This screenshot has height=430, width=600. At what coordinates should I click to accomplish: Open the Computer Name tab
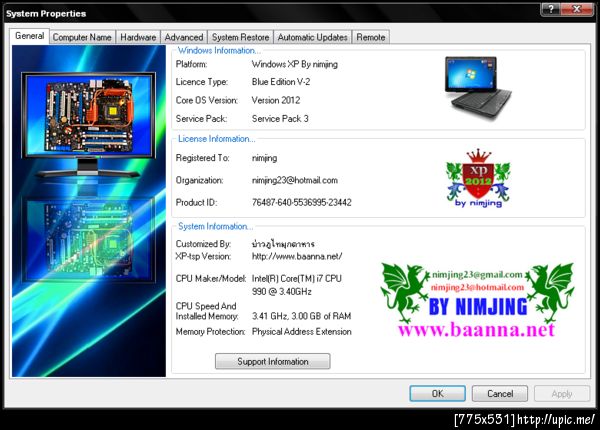pyautogui.click(x=82, y=37)
